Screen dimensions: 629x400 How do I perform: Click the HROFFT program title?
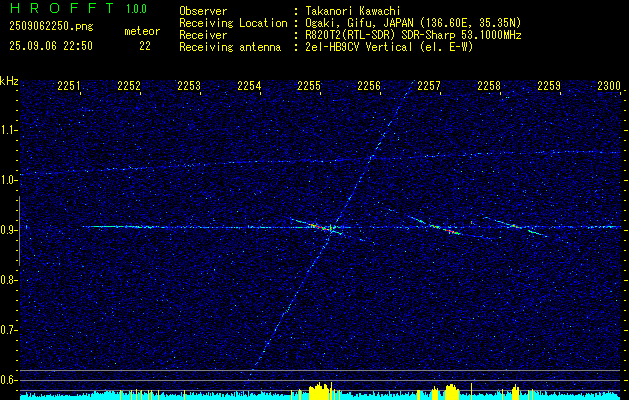coord(61,8)
